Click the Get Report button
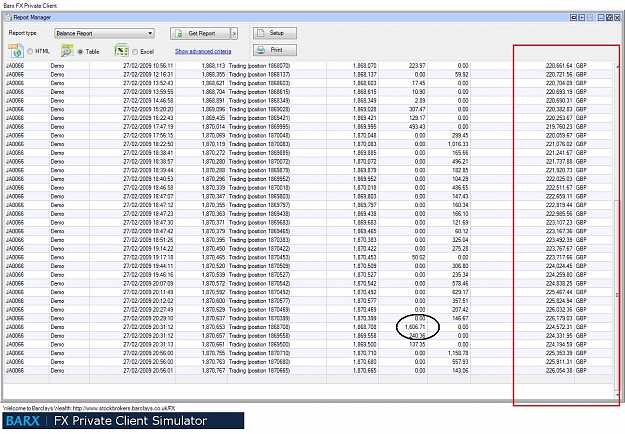625x434 pixels. (200, 33)
